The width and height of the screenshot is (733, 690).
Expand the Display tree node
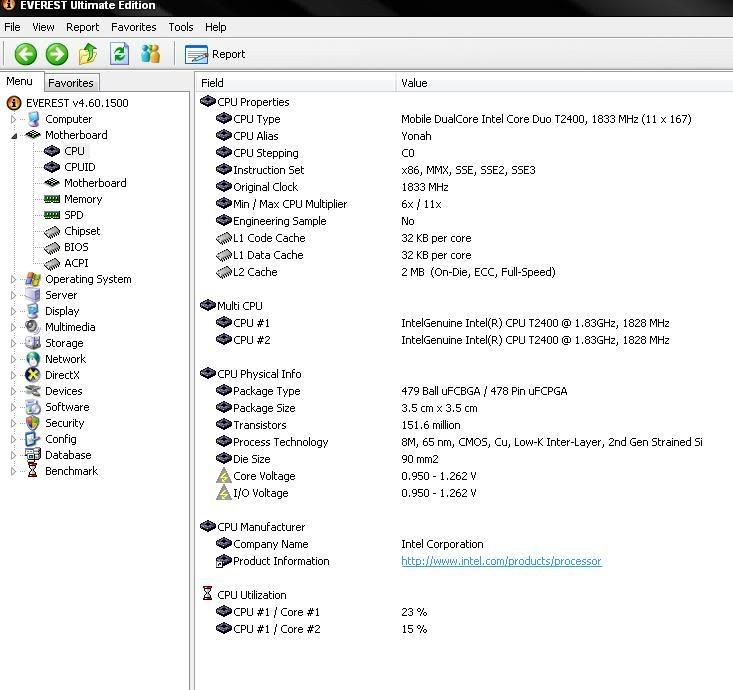(x=14, y=311)
